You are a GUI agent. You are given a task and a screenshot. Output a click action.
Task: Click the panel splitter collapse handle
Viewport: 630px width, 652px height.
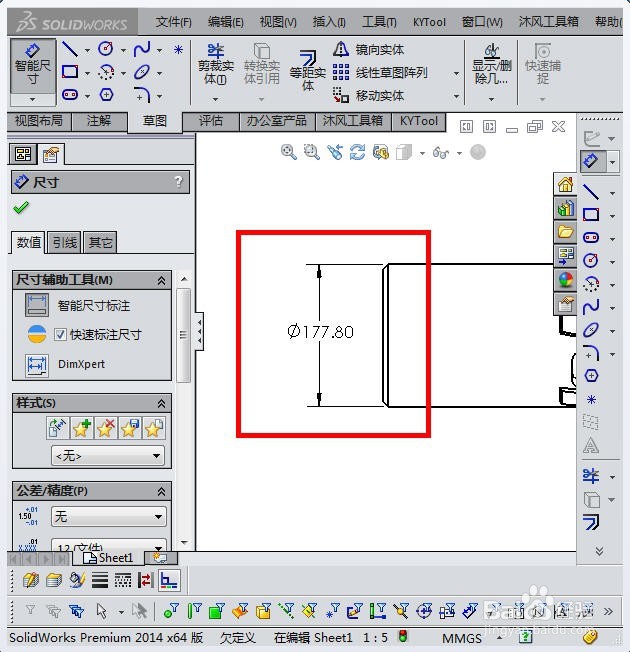pos(200,331)
